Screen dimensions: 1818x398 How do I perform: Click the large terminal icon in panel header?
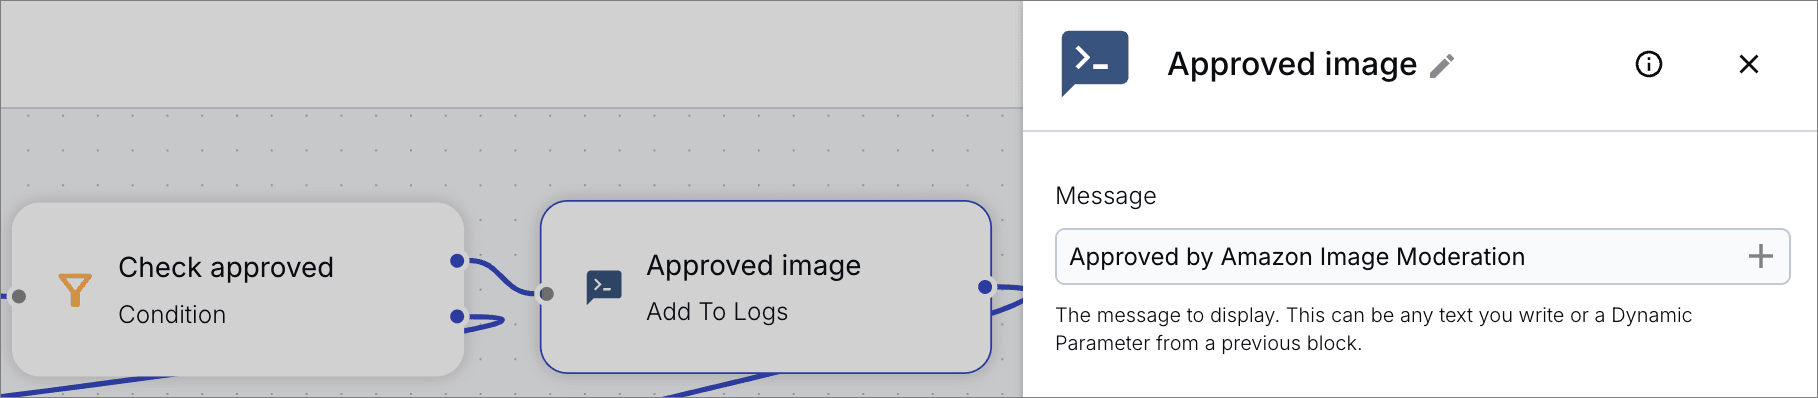(x=1095, y=63)
